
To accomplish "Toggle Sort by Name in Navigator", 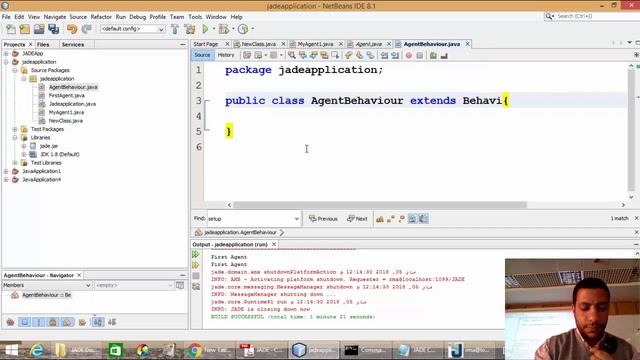I will (x=98, y=322).
